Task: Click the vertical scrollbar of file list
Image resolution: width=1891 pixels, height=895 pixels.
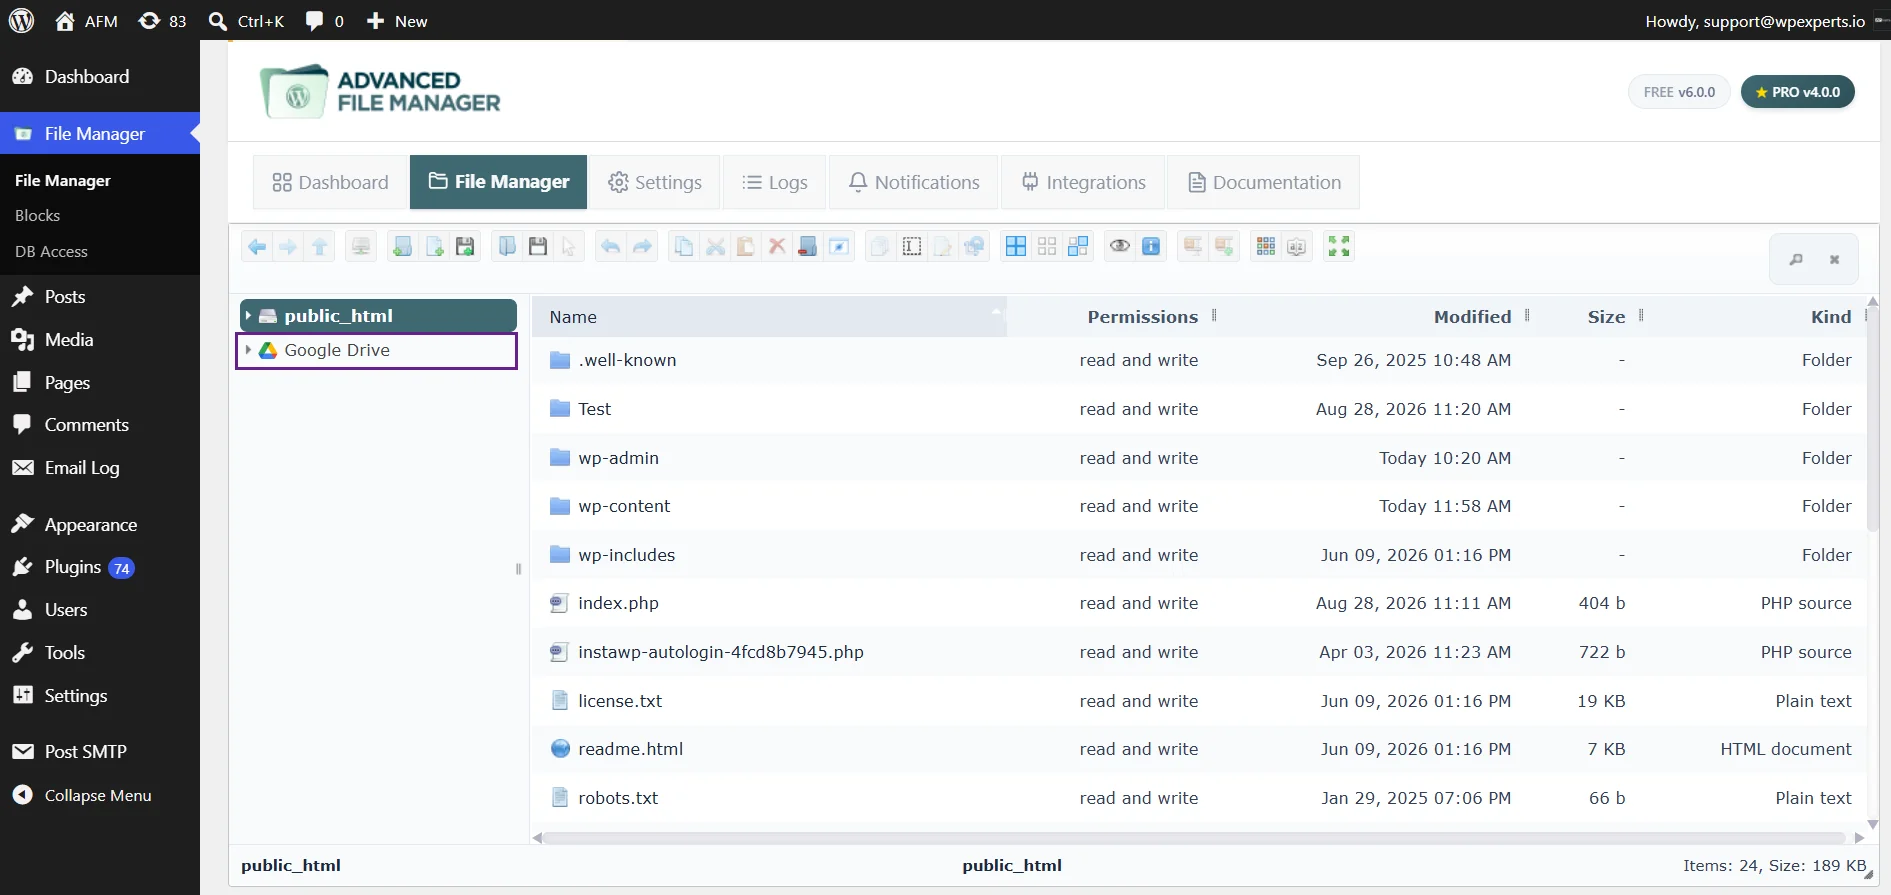Action: [x=1872, y=420]
